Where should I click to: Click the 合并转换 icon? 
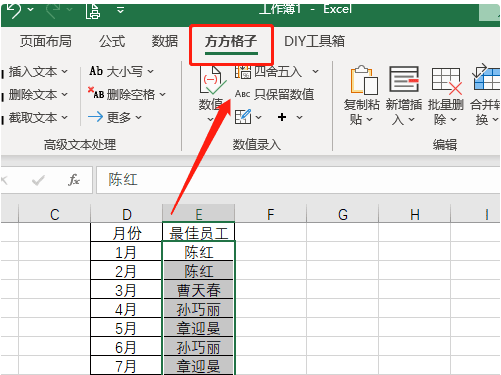[486, 77]
